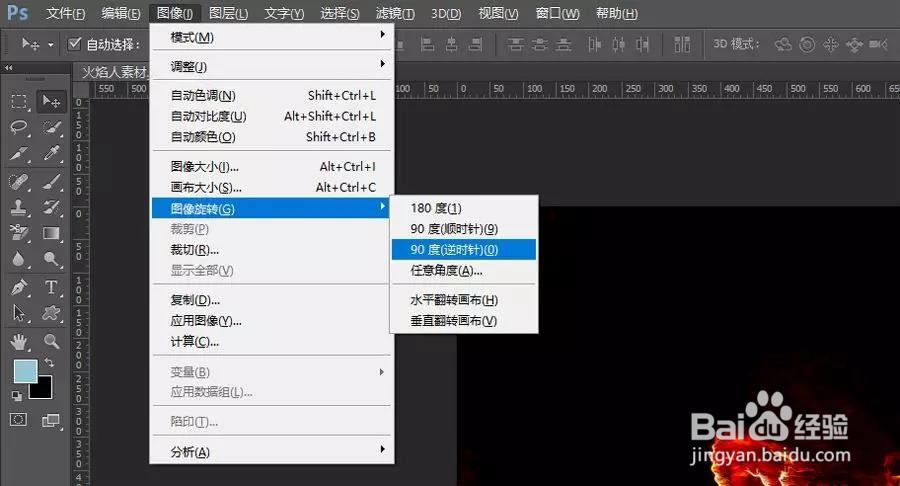Viewport: 900px width, 486px height.
Task: Open the 图层(L) menu
Action: 228,13
